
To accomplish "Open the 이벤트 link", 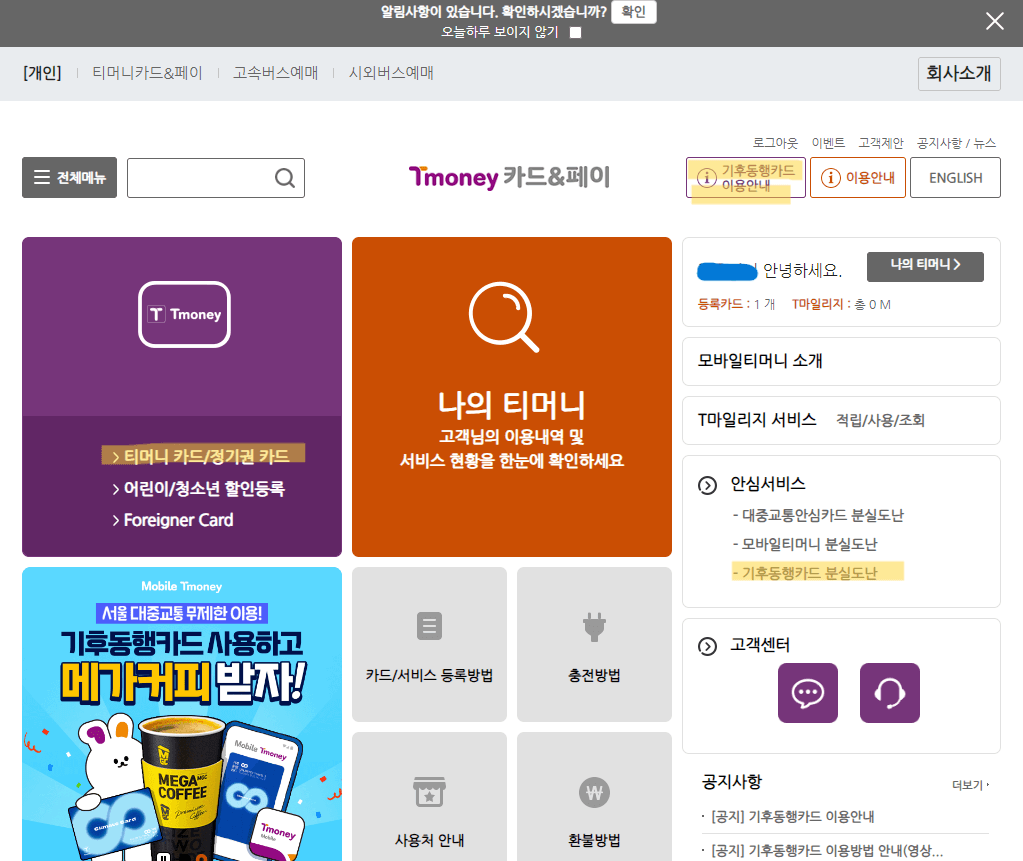I will point(828,143).
